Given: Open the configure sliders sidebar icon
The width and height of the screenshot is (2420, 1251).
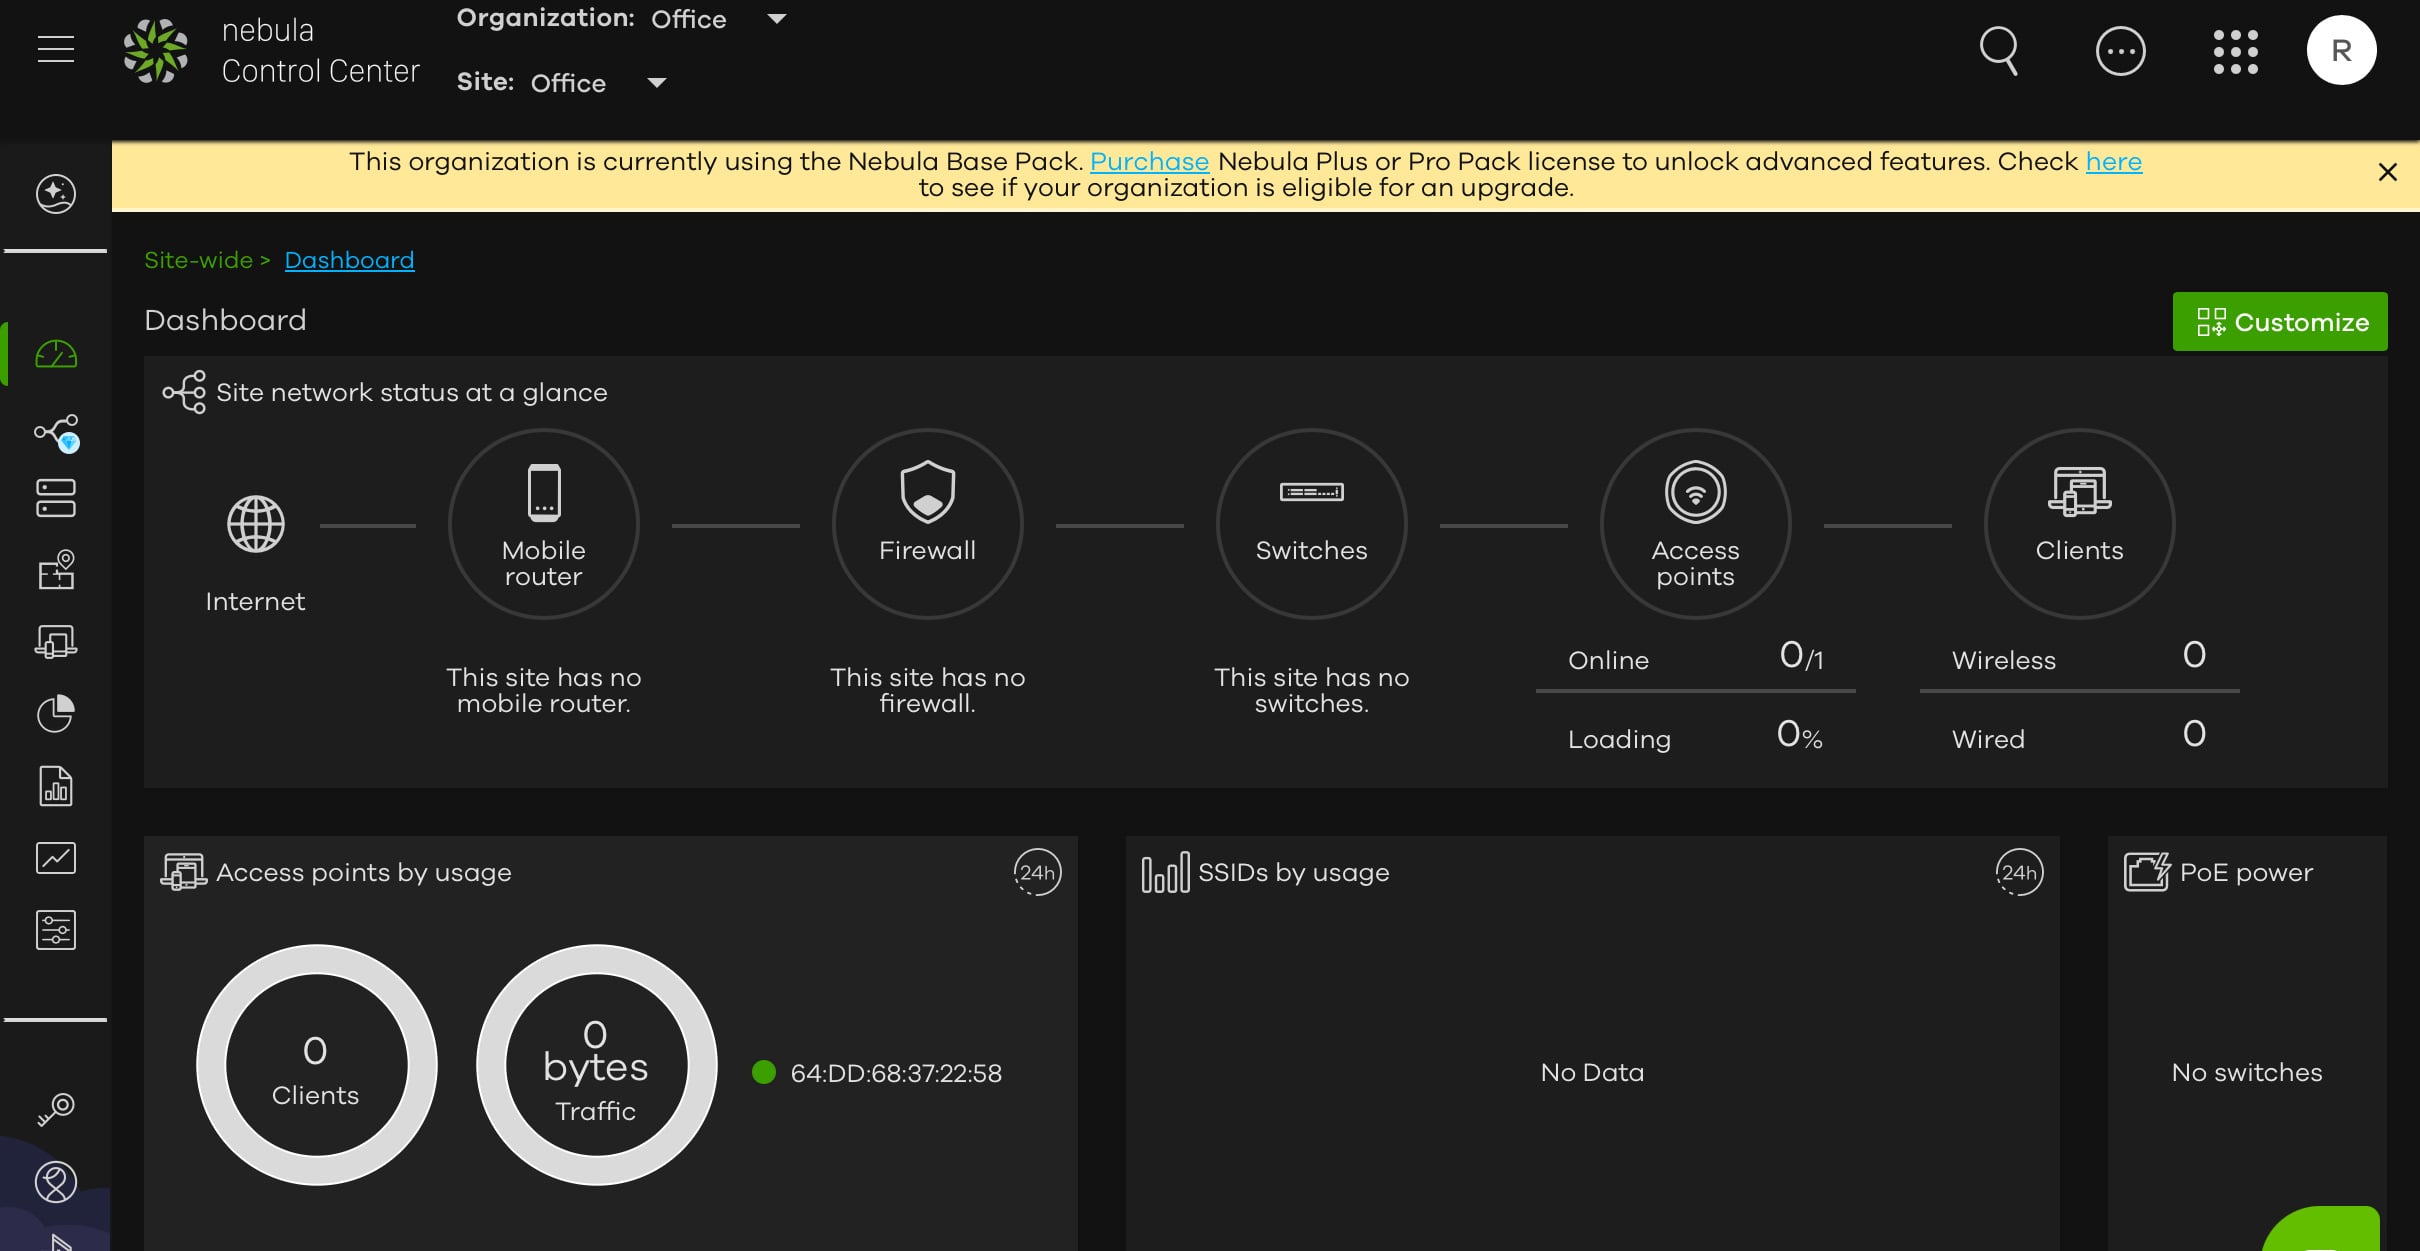Looking at the screenshot, I should 56,930.
